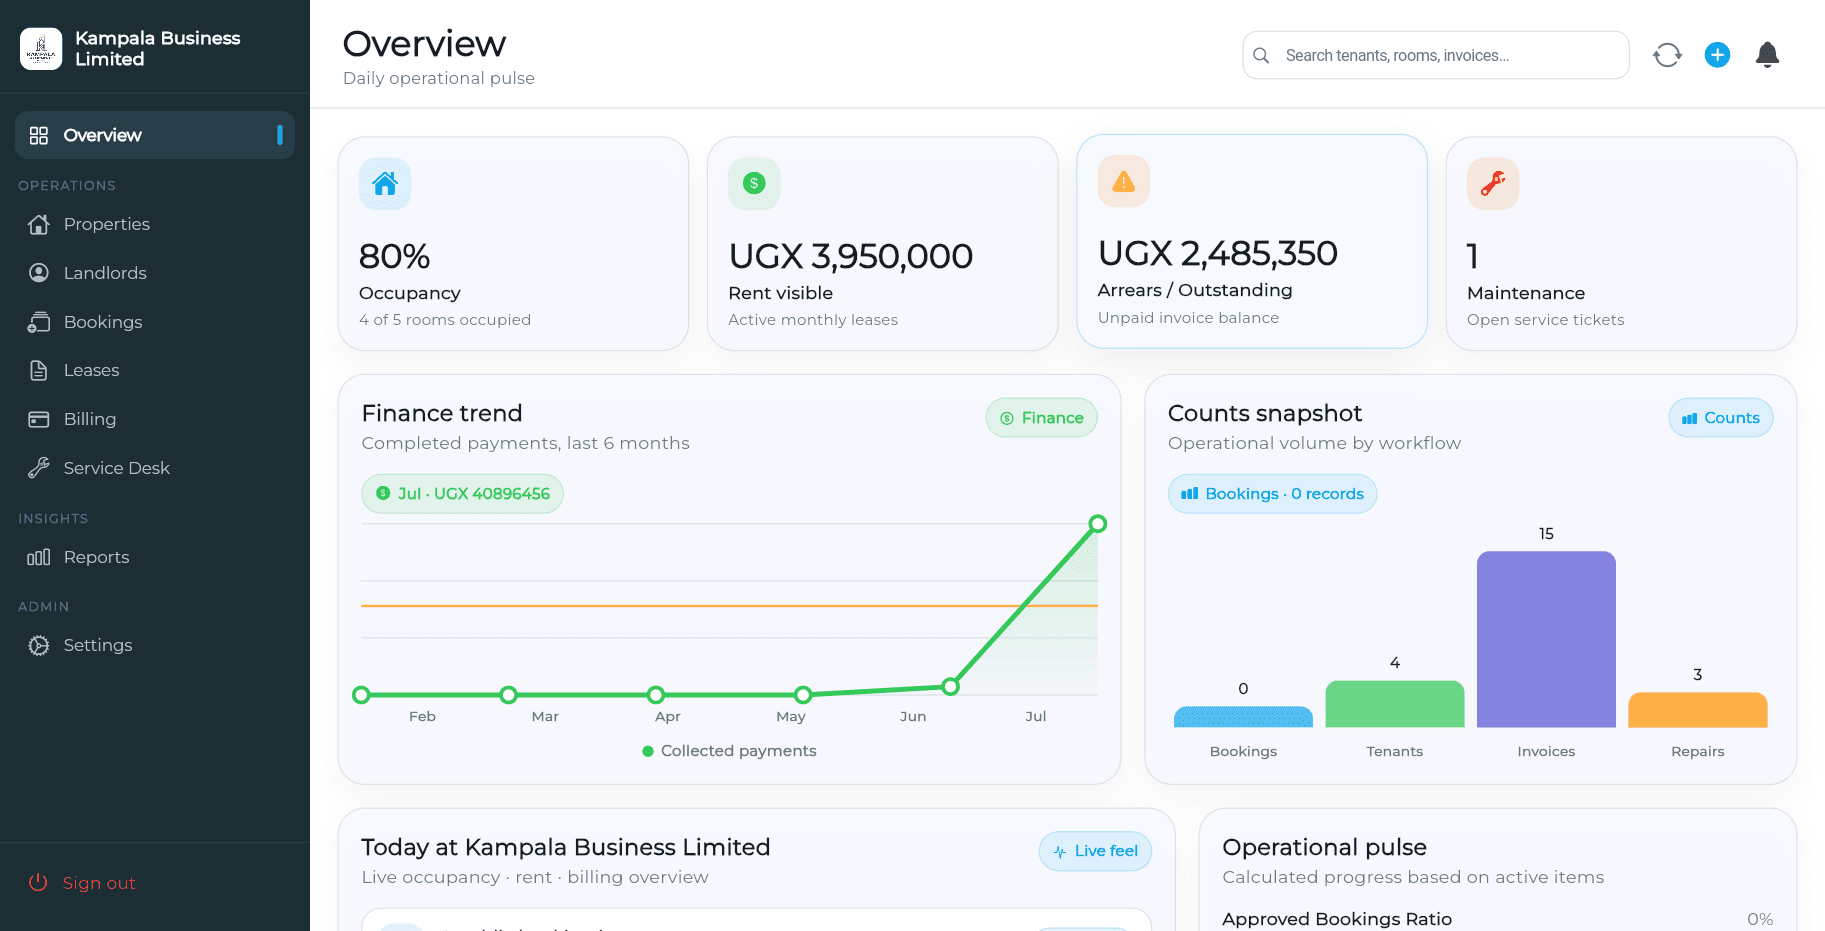Select the Jun data point on chart
The height and width of the screenshot is (931, 1825).
[x=951, y=687]
